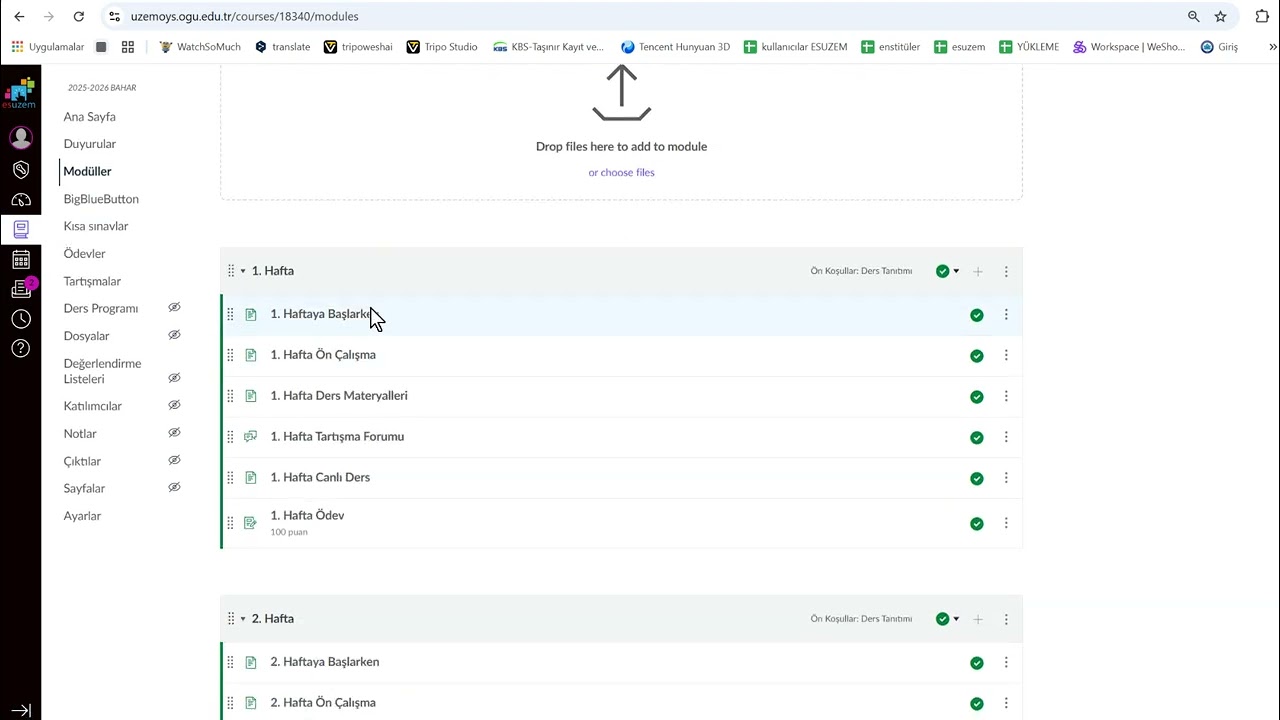Open the dashboard gauge icon in sidebar
Screen dimensions: 1280x720
[20, 200]
